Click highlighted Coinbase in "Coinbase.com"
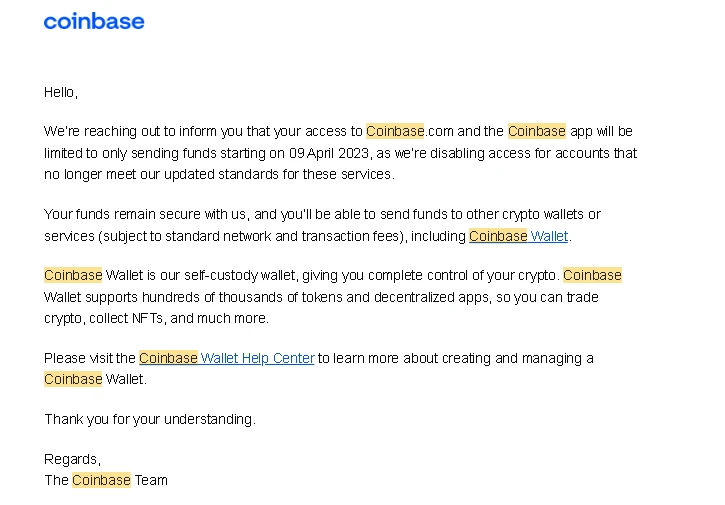Viewport: 725px width, 505px height. 395,131
